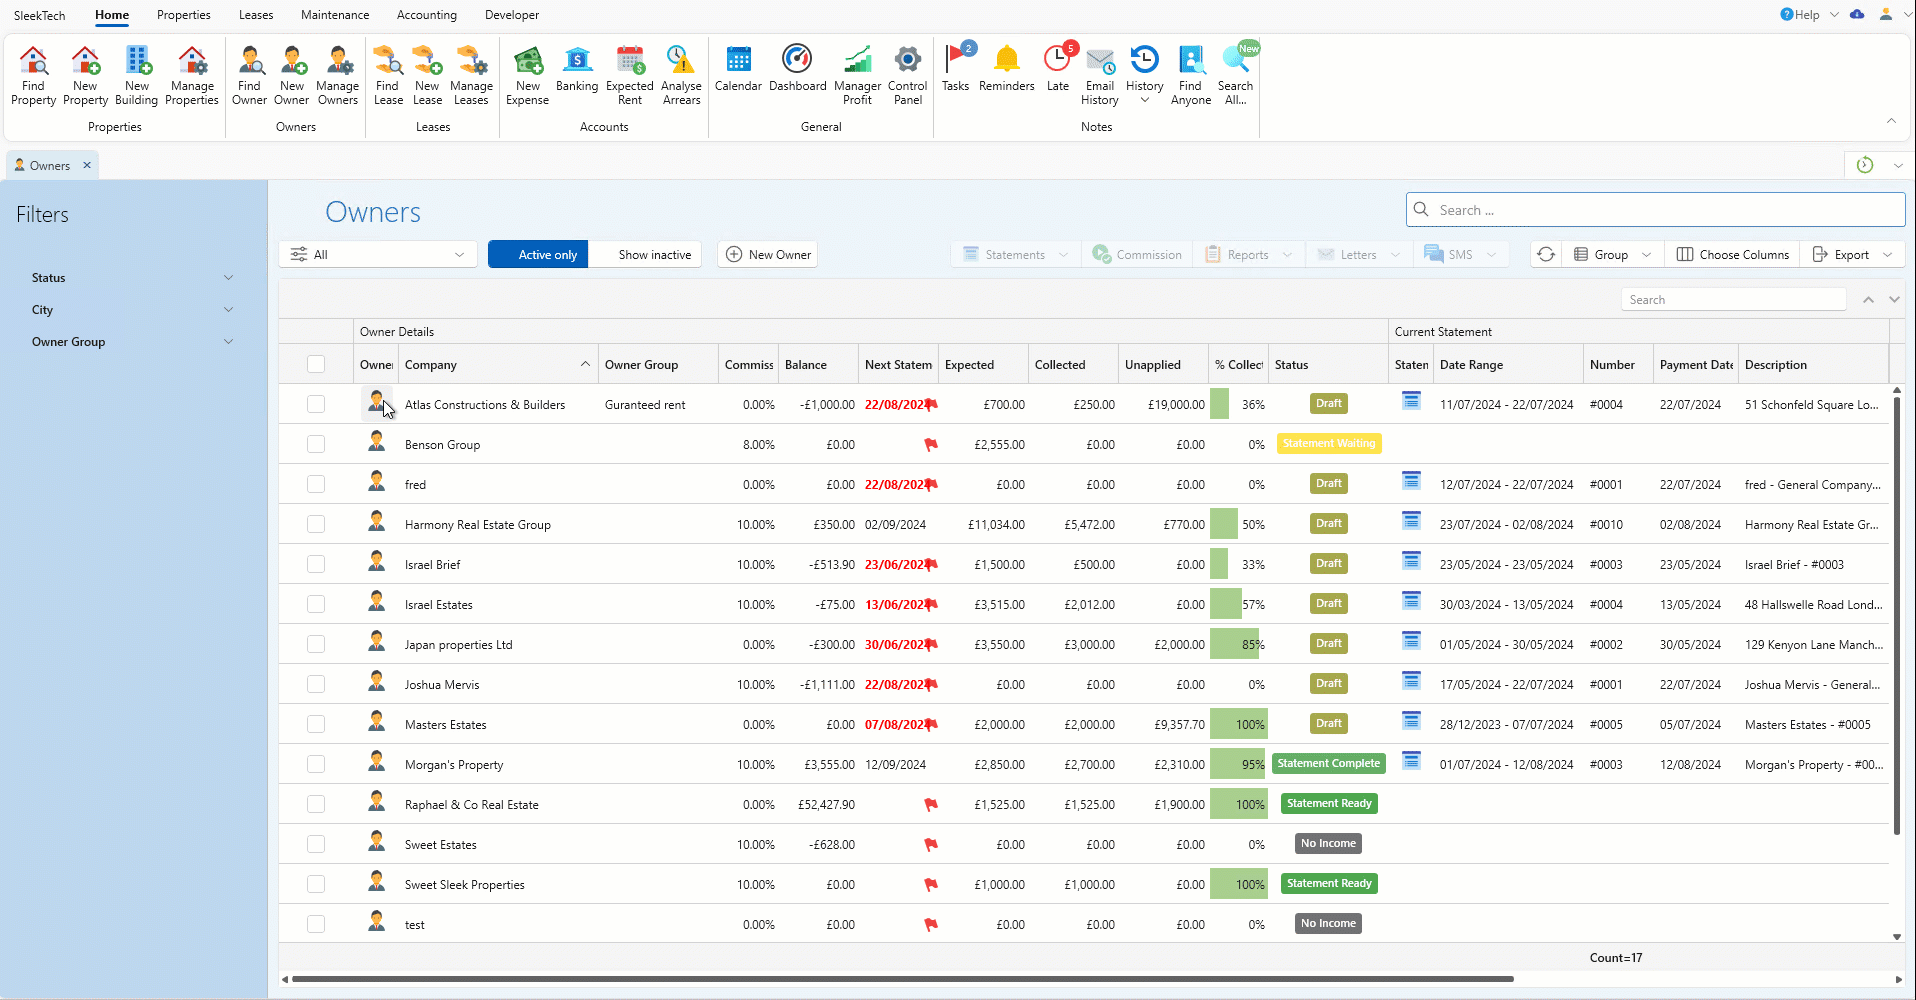Switch to the Accounting menu tab
Screen dimensions: 1916x1000
426,15
